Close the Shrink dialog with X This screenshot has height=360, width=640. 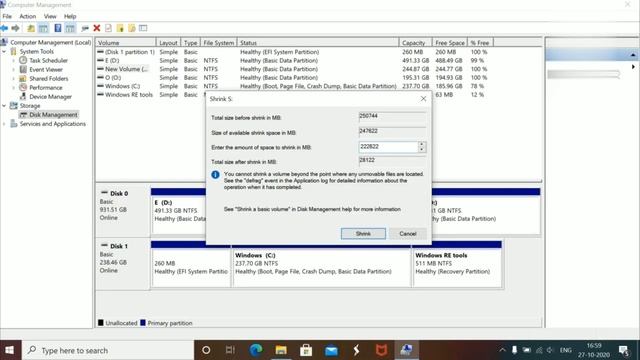pyautogui.click(x=423, y=99)
